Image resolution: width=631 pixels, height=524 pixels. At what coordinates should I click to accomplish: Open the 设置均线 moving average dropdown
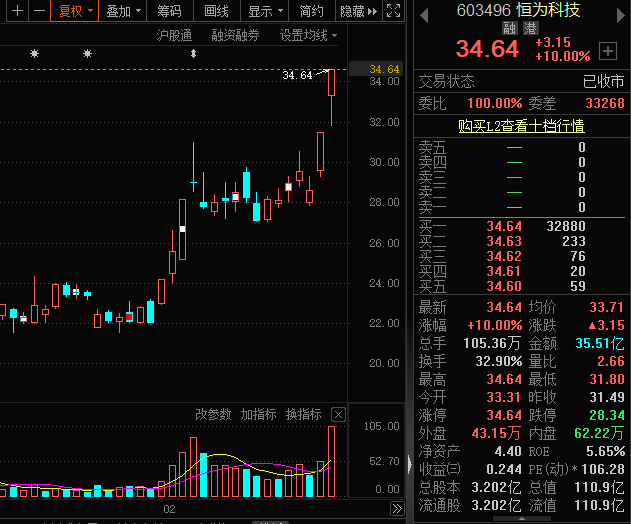coord(308,35)
